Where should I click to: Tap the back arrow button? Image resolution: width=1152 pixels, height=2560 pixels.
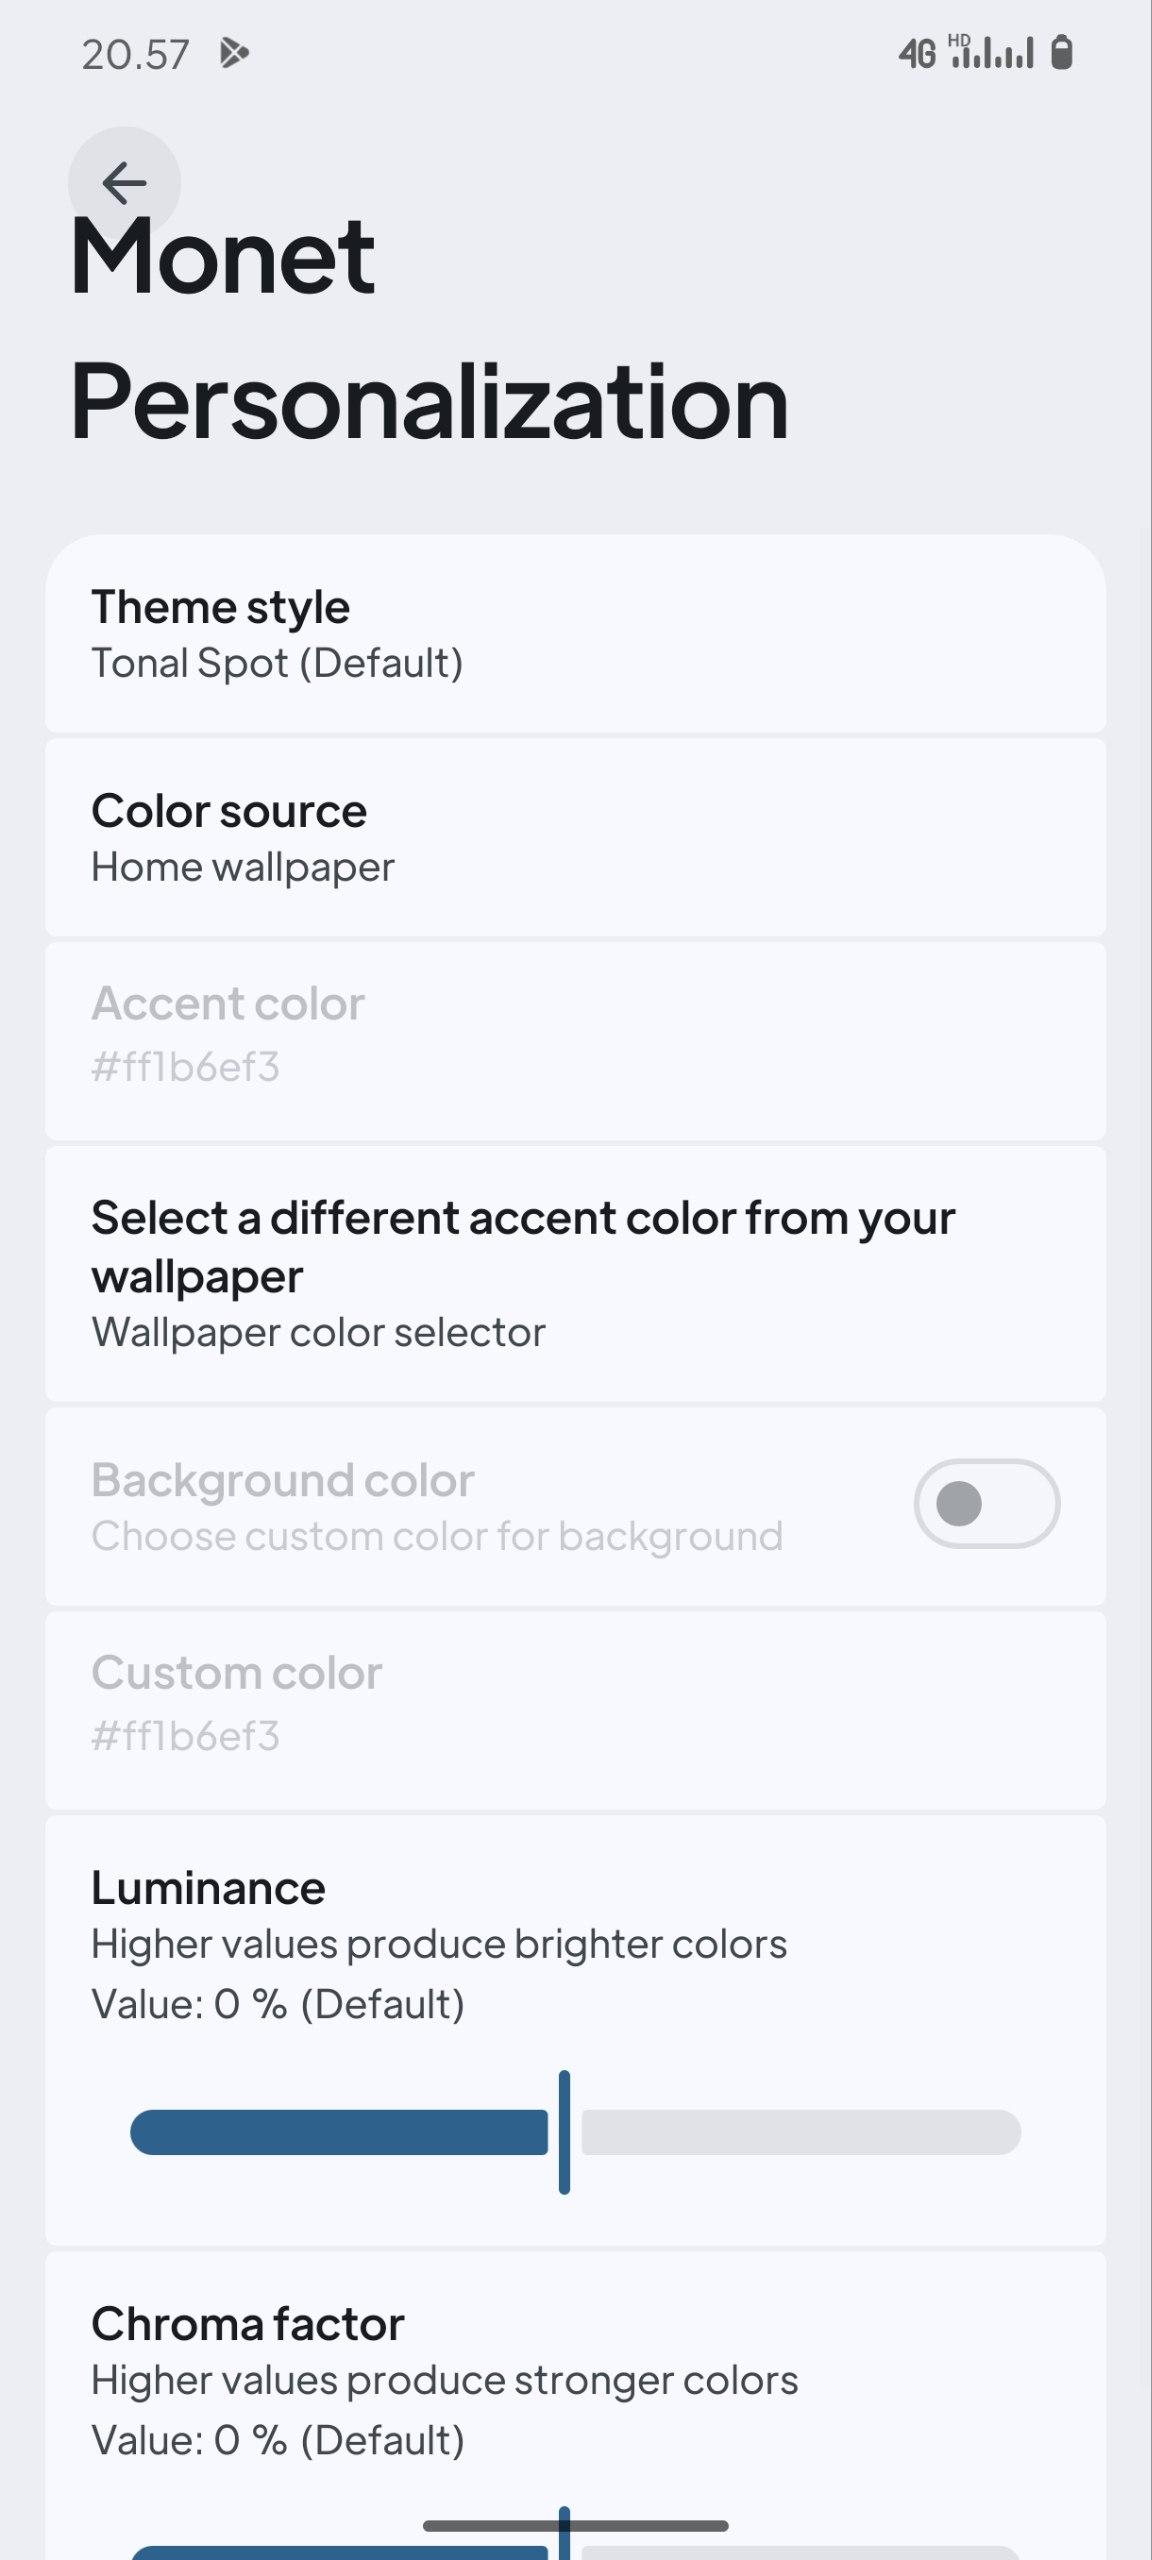coord(124,183)
